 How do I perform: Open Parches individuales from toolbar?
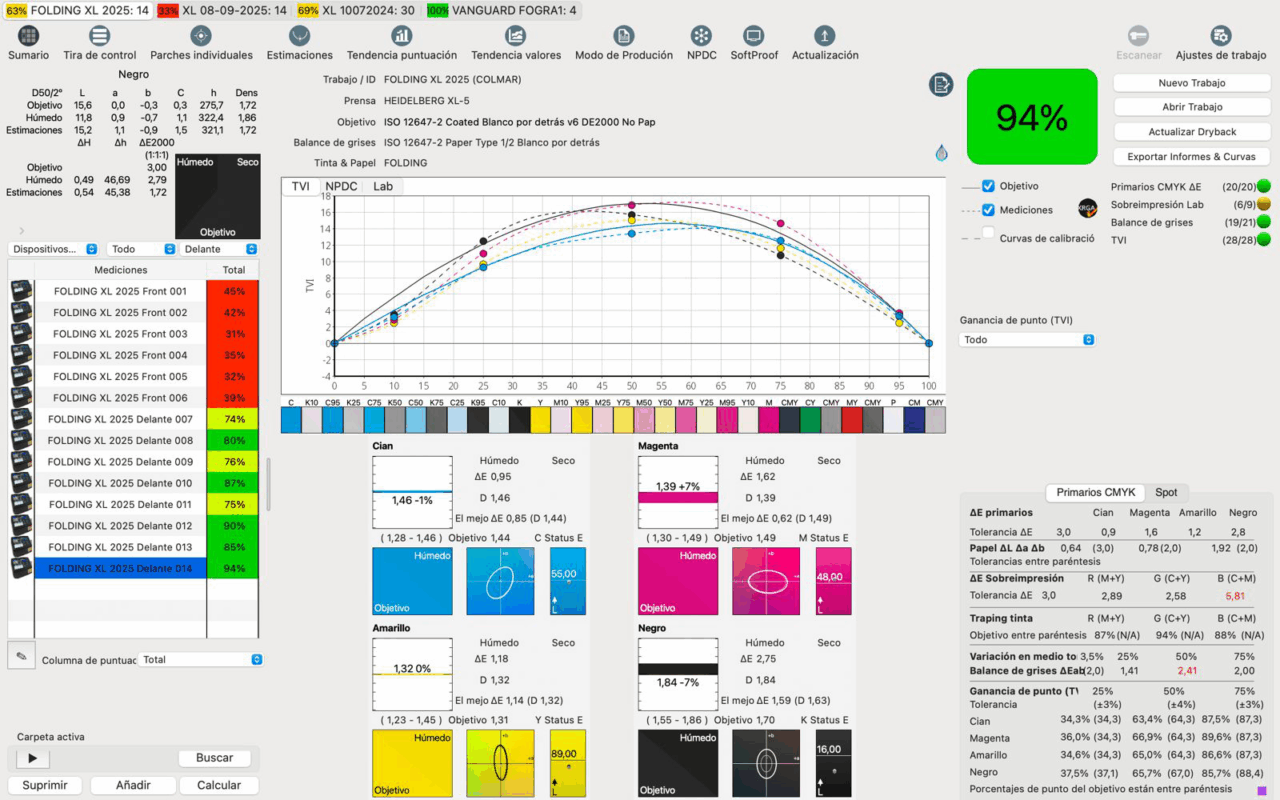pos(201,37)
